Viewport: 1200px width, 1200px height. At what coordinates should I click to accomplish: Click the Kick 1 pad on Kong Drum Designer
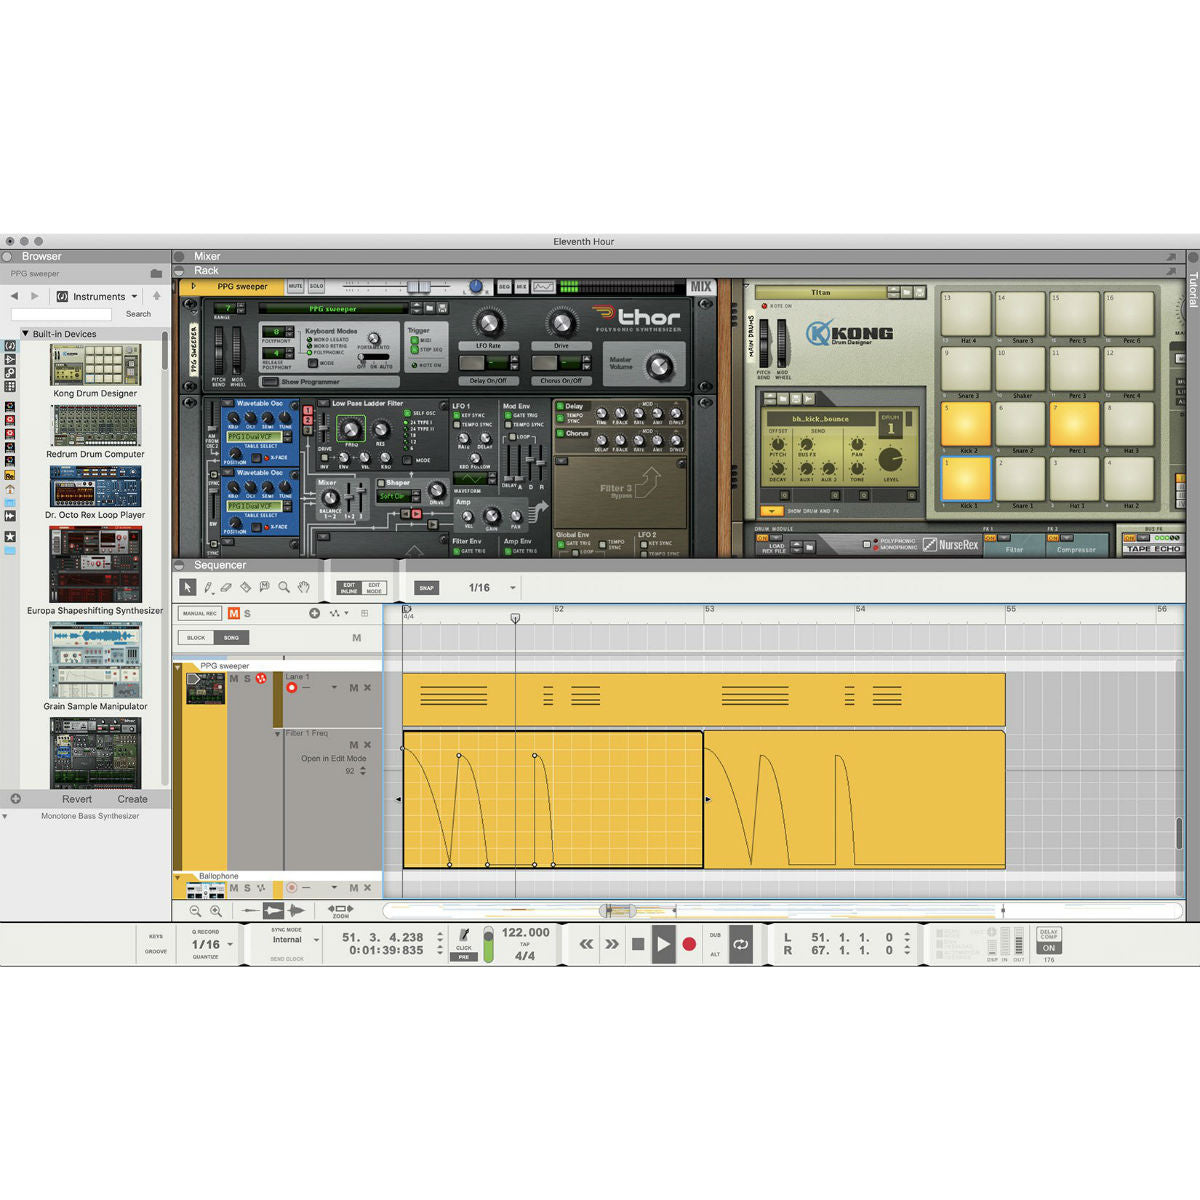tap(964, 480)
